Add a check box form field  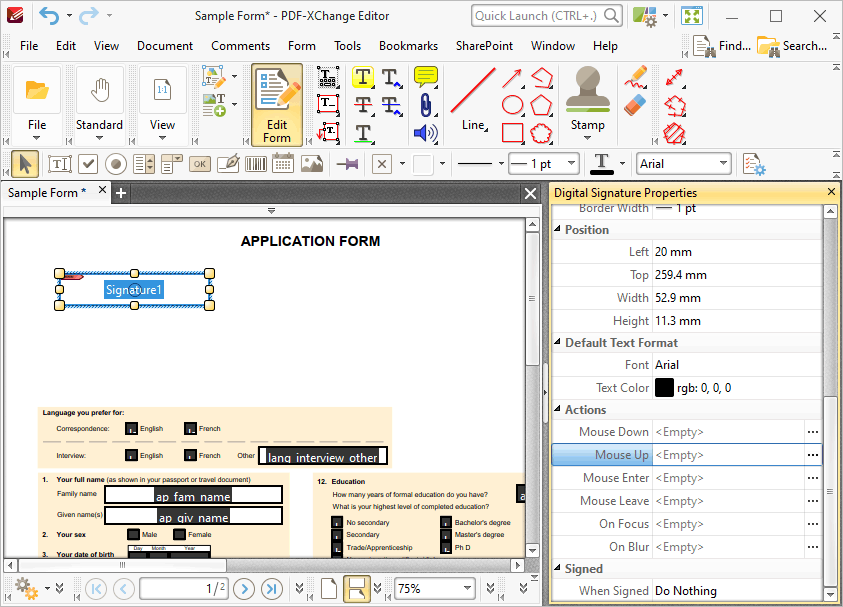point(88,164)
